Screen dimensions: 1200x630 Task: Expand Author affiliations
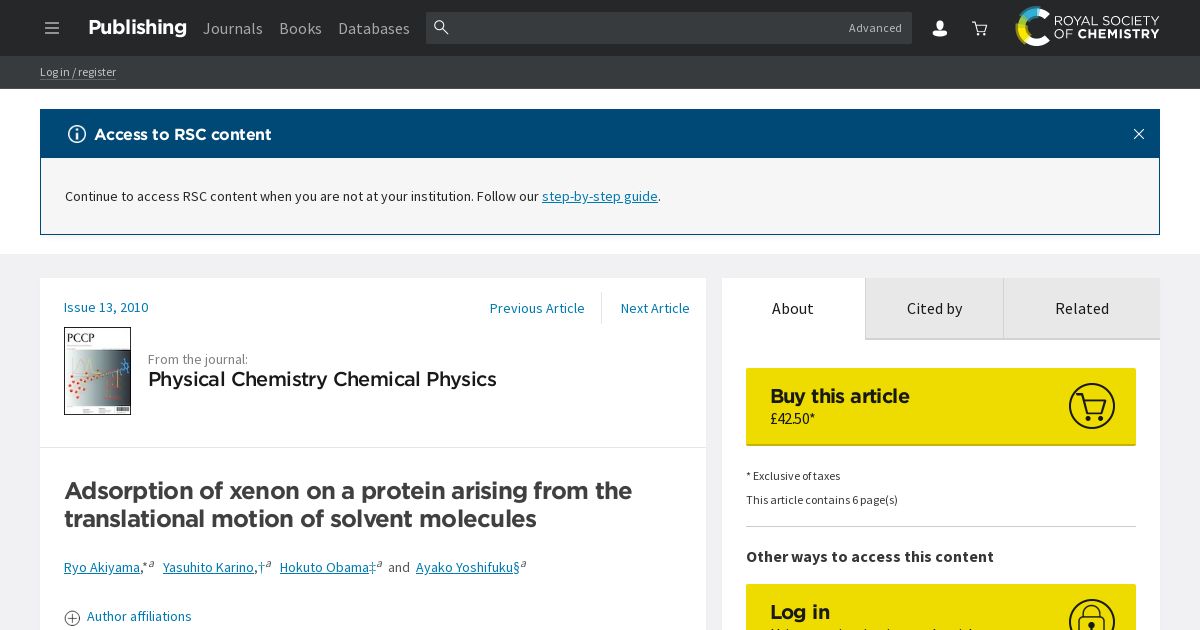[x=128, y=617]
